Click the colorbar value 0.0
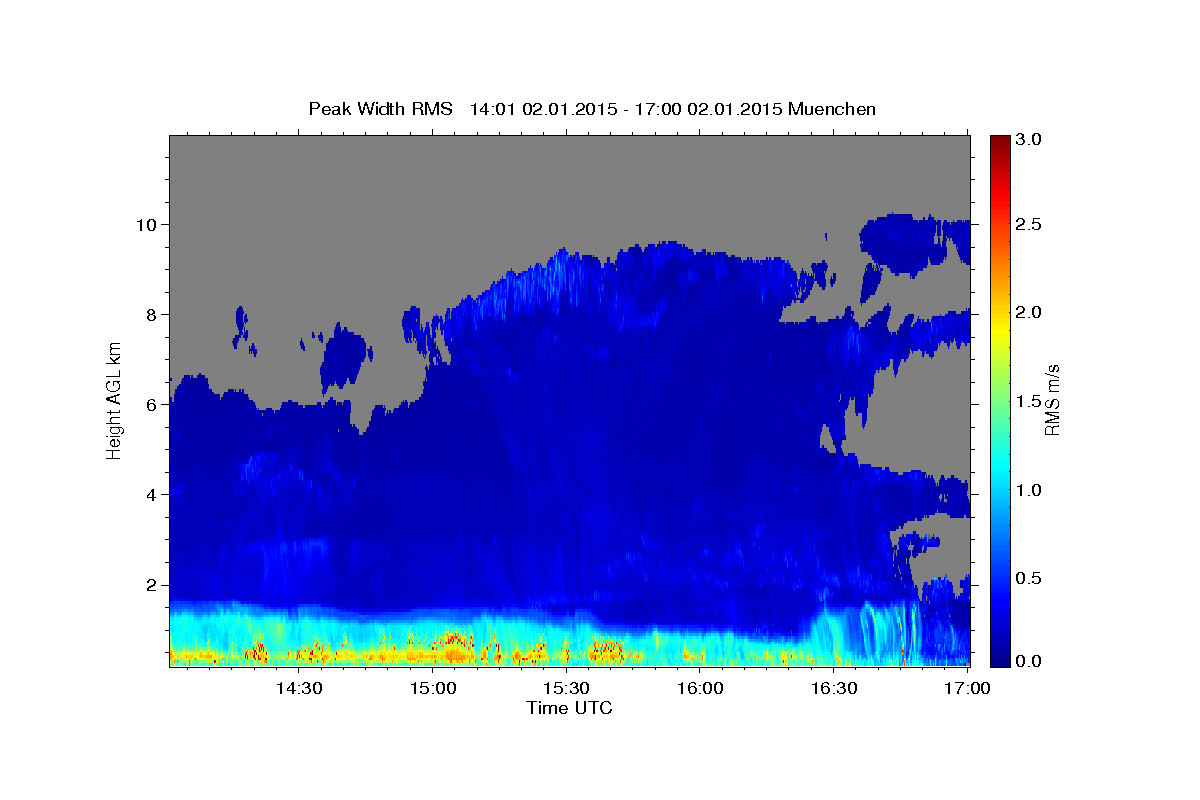1200x800 pixels. coord(1029,661)
